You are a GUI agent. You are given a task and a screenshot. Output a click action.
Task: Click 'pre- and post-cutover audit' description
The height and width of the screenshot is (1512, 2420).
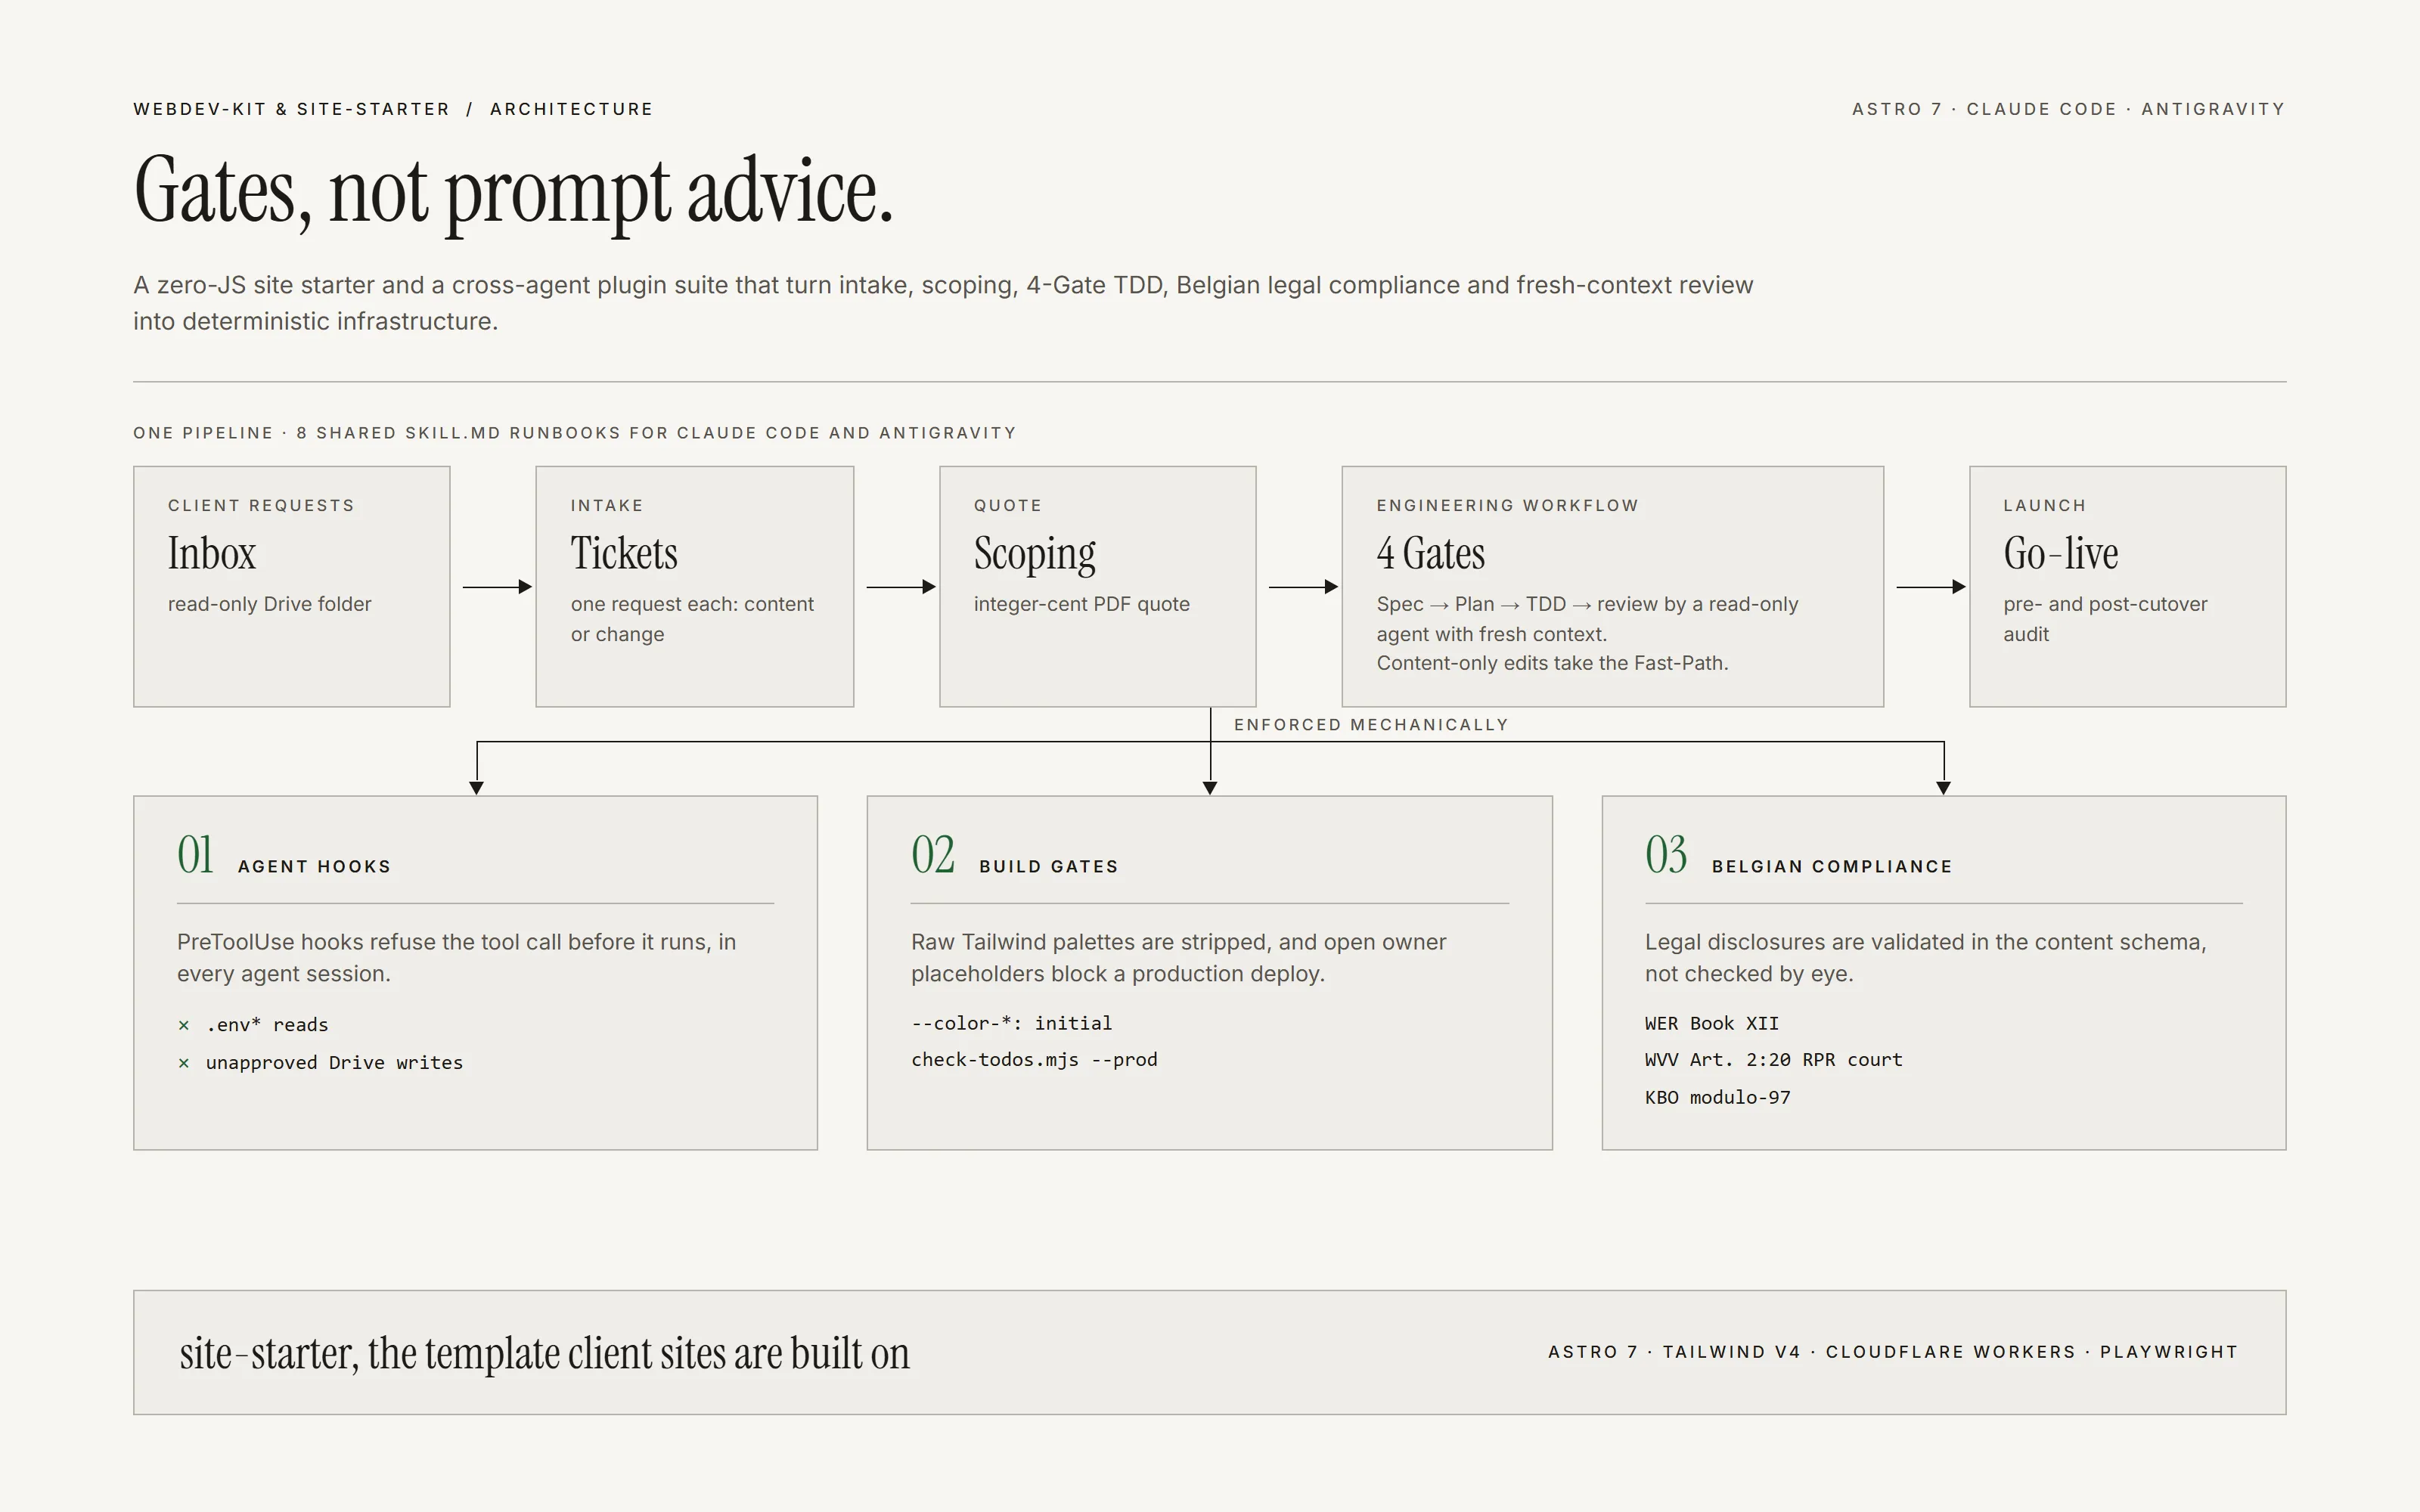pos(2105,619)
